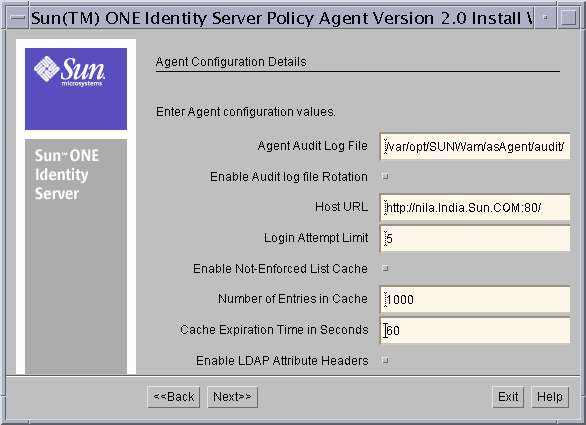Maximize the installer window using title bar square
Viewport: 586px width, 425px height.
pos(568,18)
